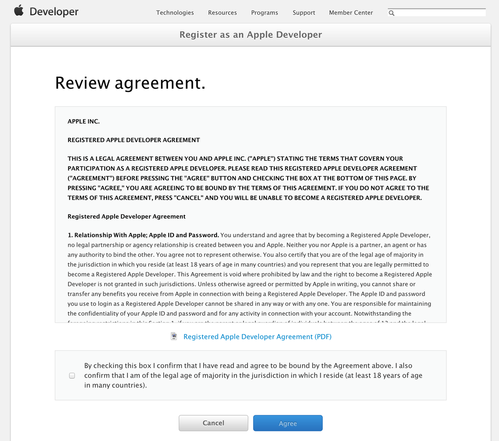
Task: Click the checkbox confirmation statement text
Action: tap(253, 375)
